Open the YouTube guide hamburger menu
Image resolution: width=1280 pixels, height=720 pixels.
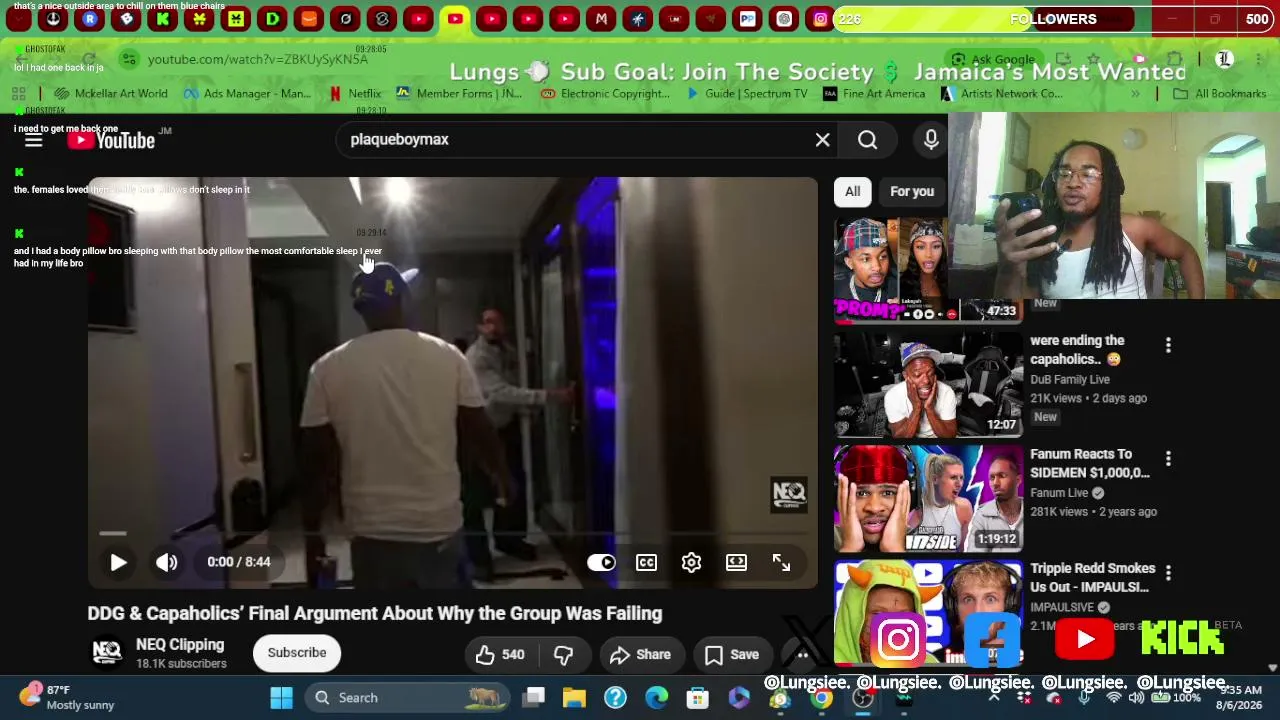33,140
